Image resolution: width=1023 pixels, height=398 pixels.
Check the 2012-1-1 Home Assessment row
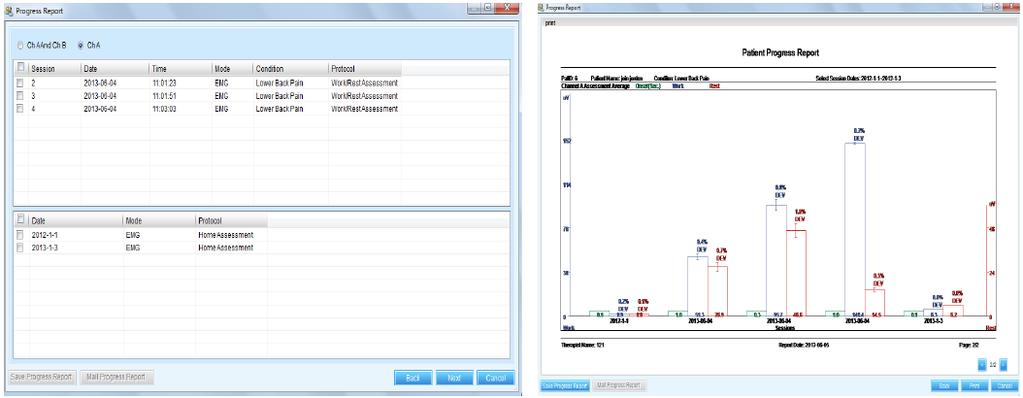pos(20,235)
